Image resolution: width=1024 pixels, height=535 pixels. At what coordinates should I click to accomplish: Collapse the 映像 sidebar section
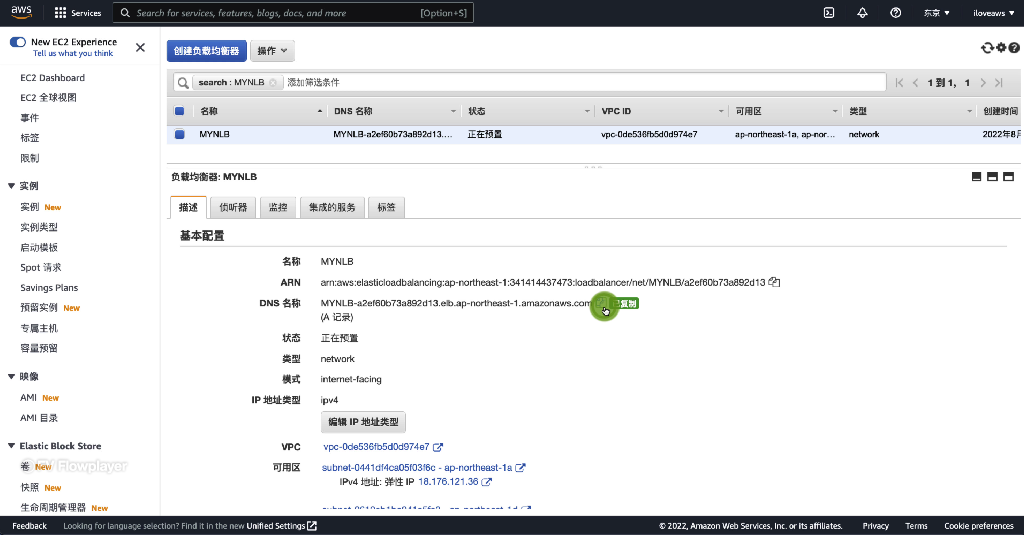tap(11, 376)
